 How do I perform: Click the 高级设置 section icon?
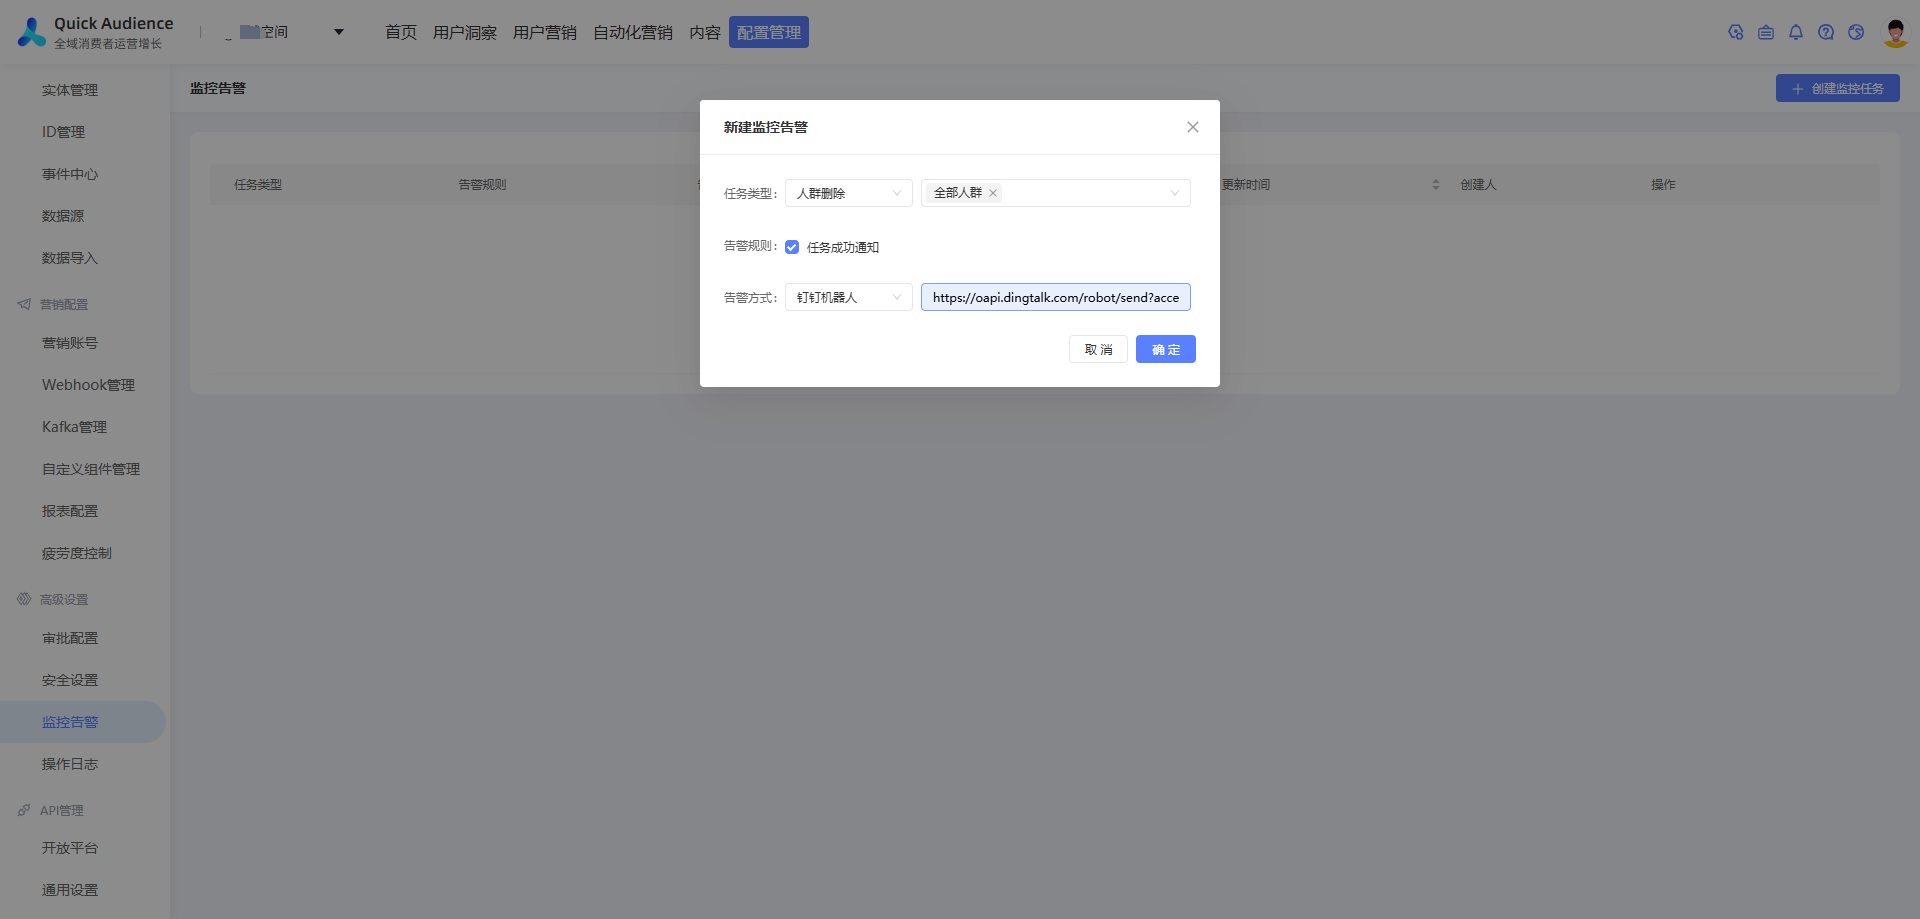point(24,599)
